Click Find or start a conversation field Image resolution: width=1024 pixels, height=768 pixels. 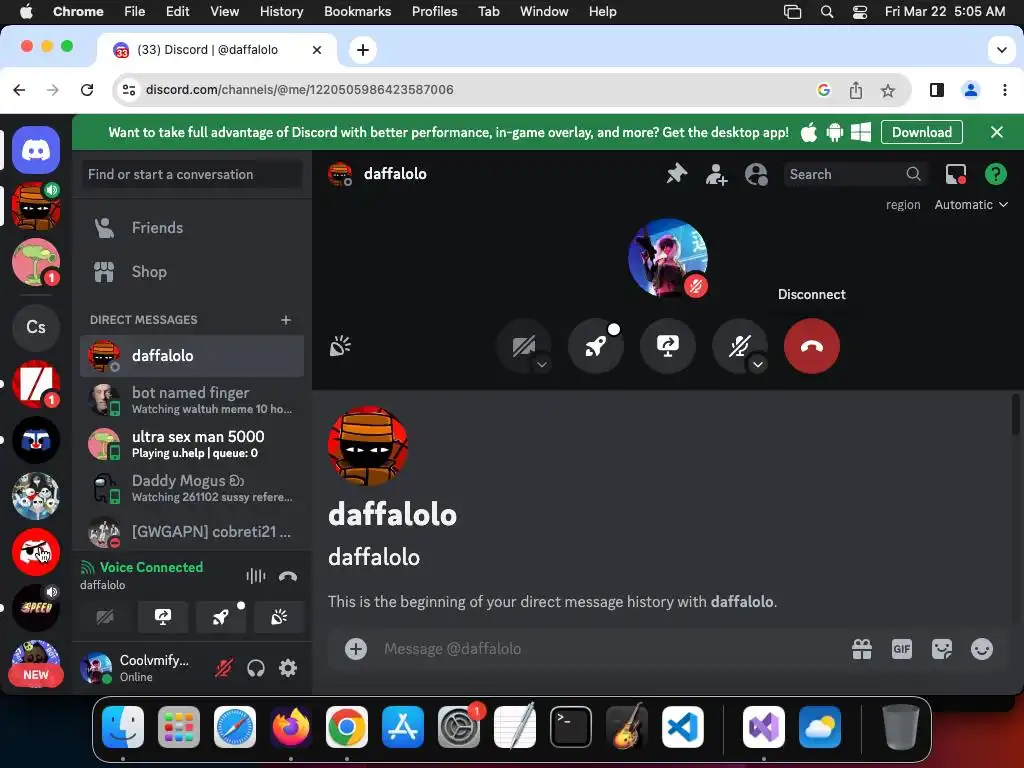(x=192, y=174)
